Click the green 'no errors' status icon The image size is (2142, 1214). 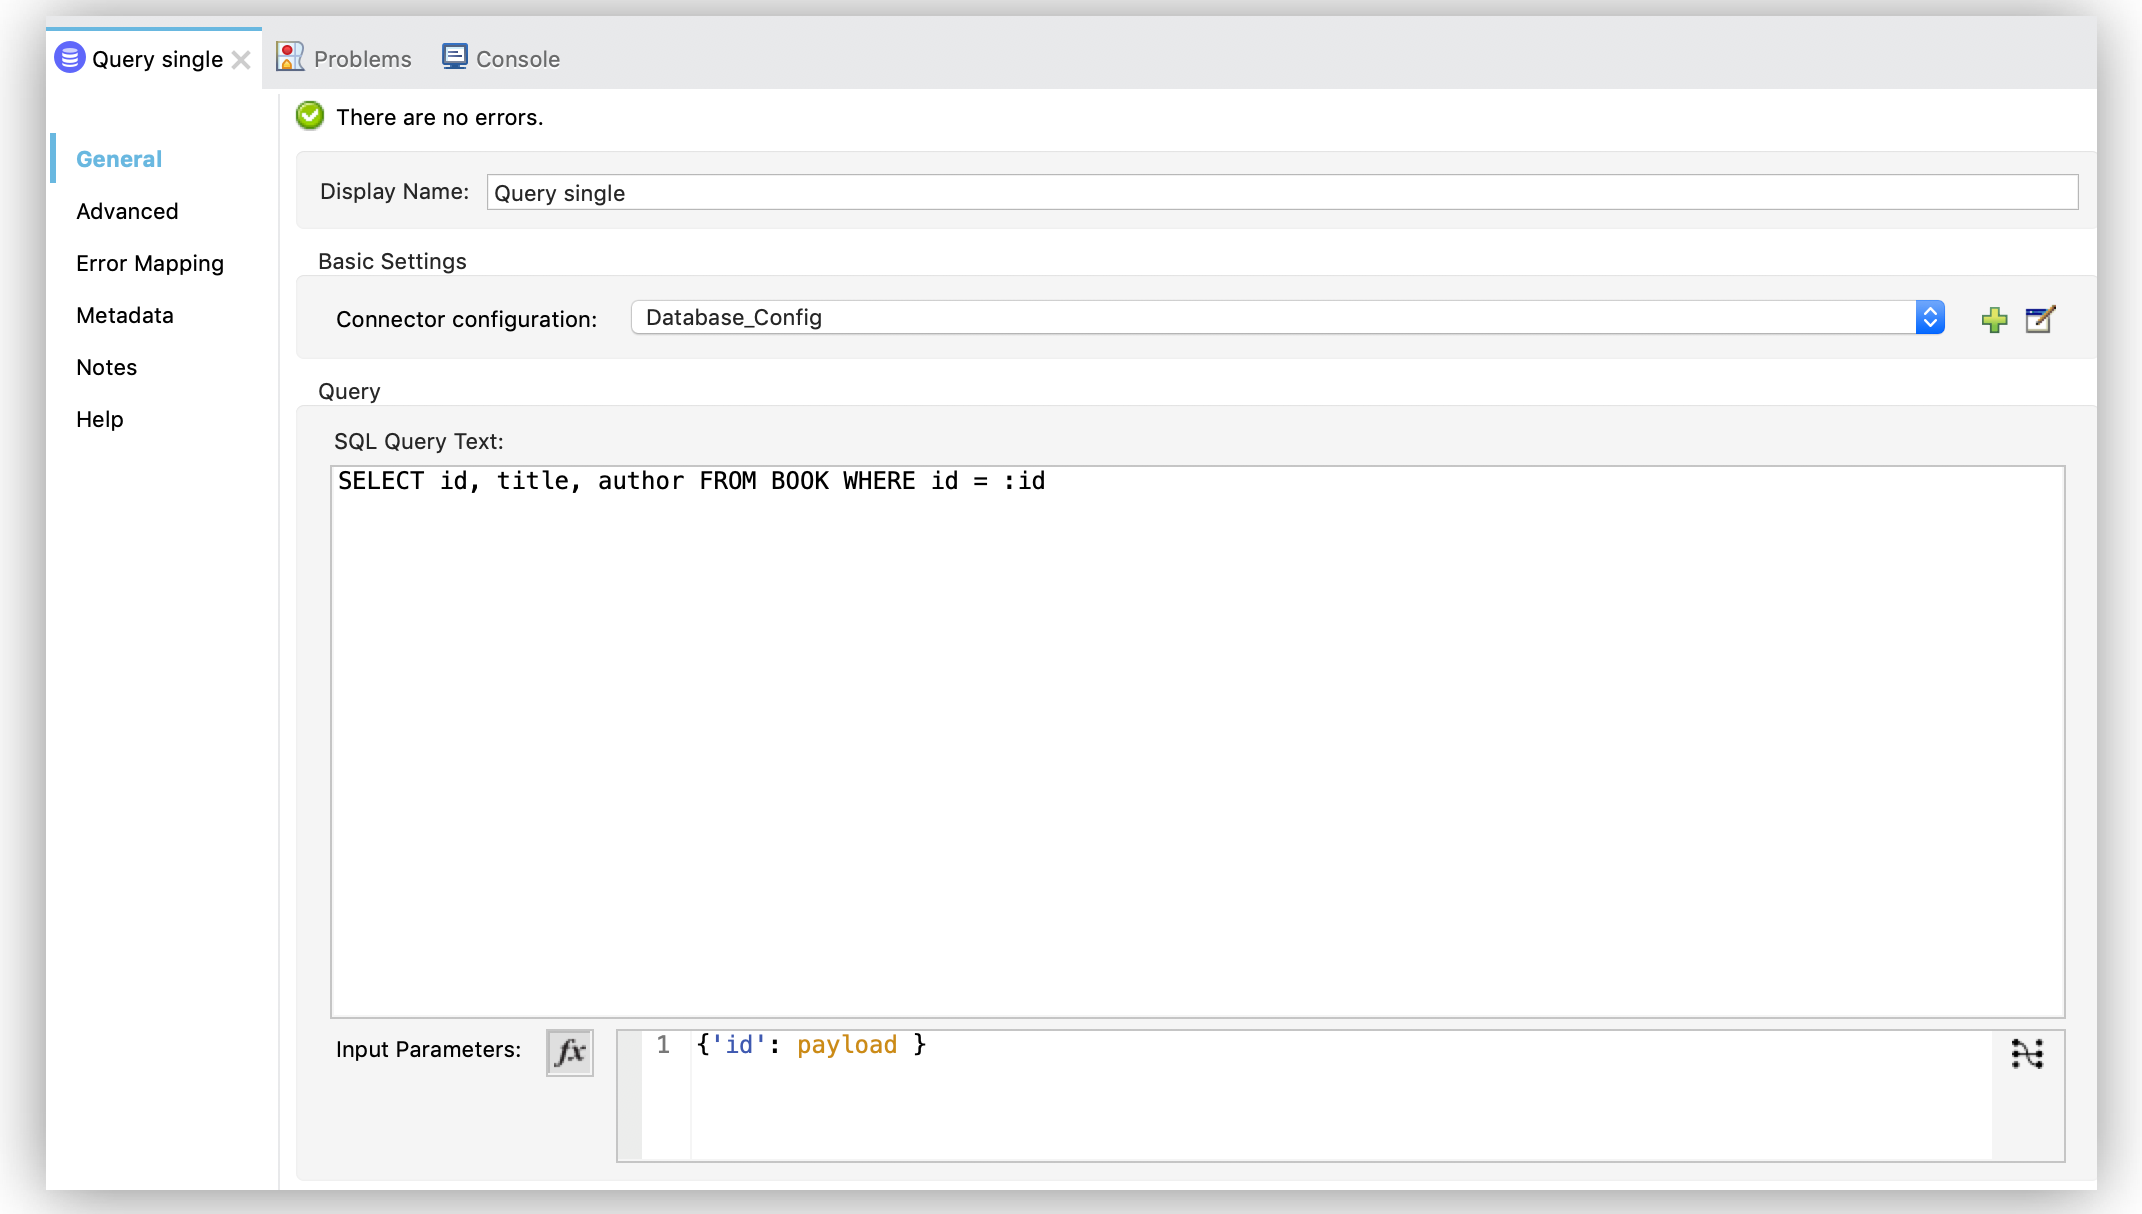[309, 116]
